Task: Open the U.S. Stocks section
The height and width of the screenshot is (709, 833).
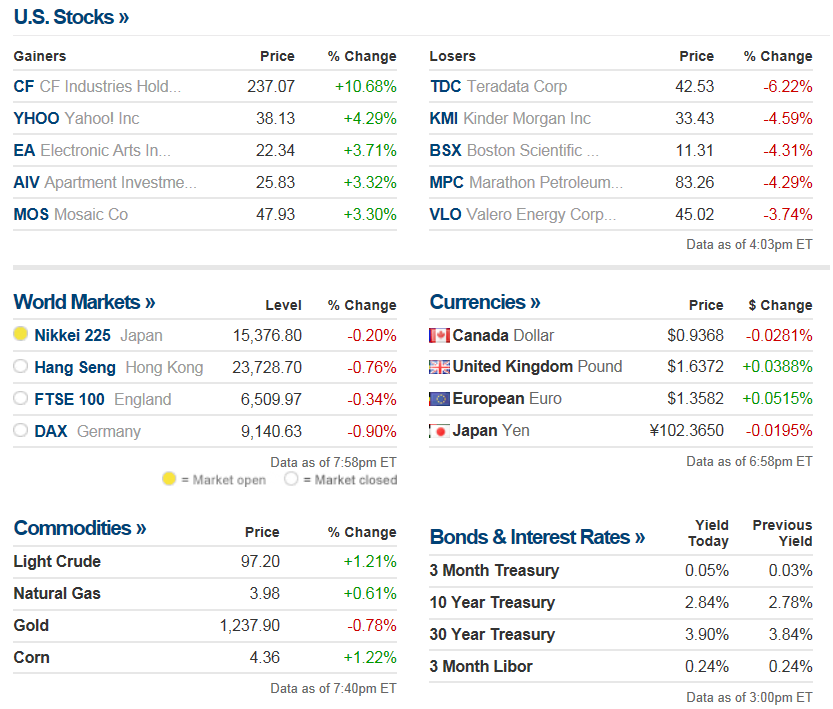Action: point(71,17)
